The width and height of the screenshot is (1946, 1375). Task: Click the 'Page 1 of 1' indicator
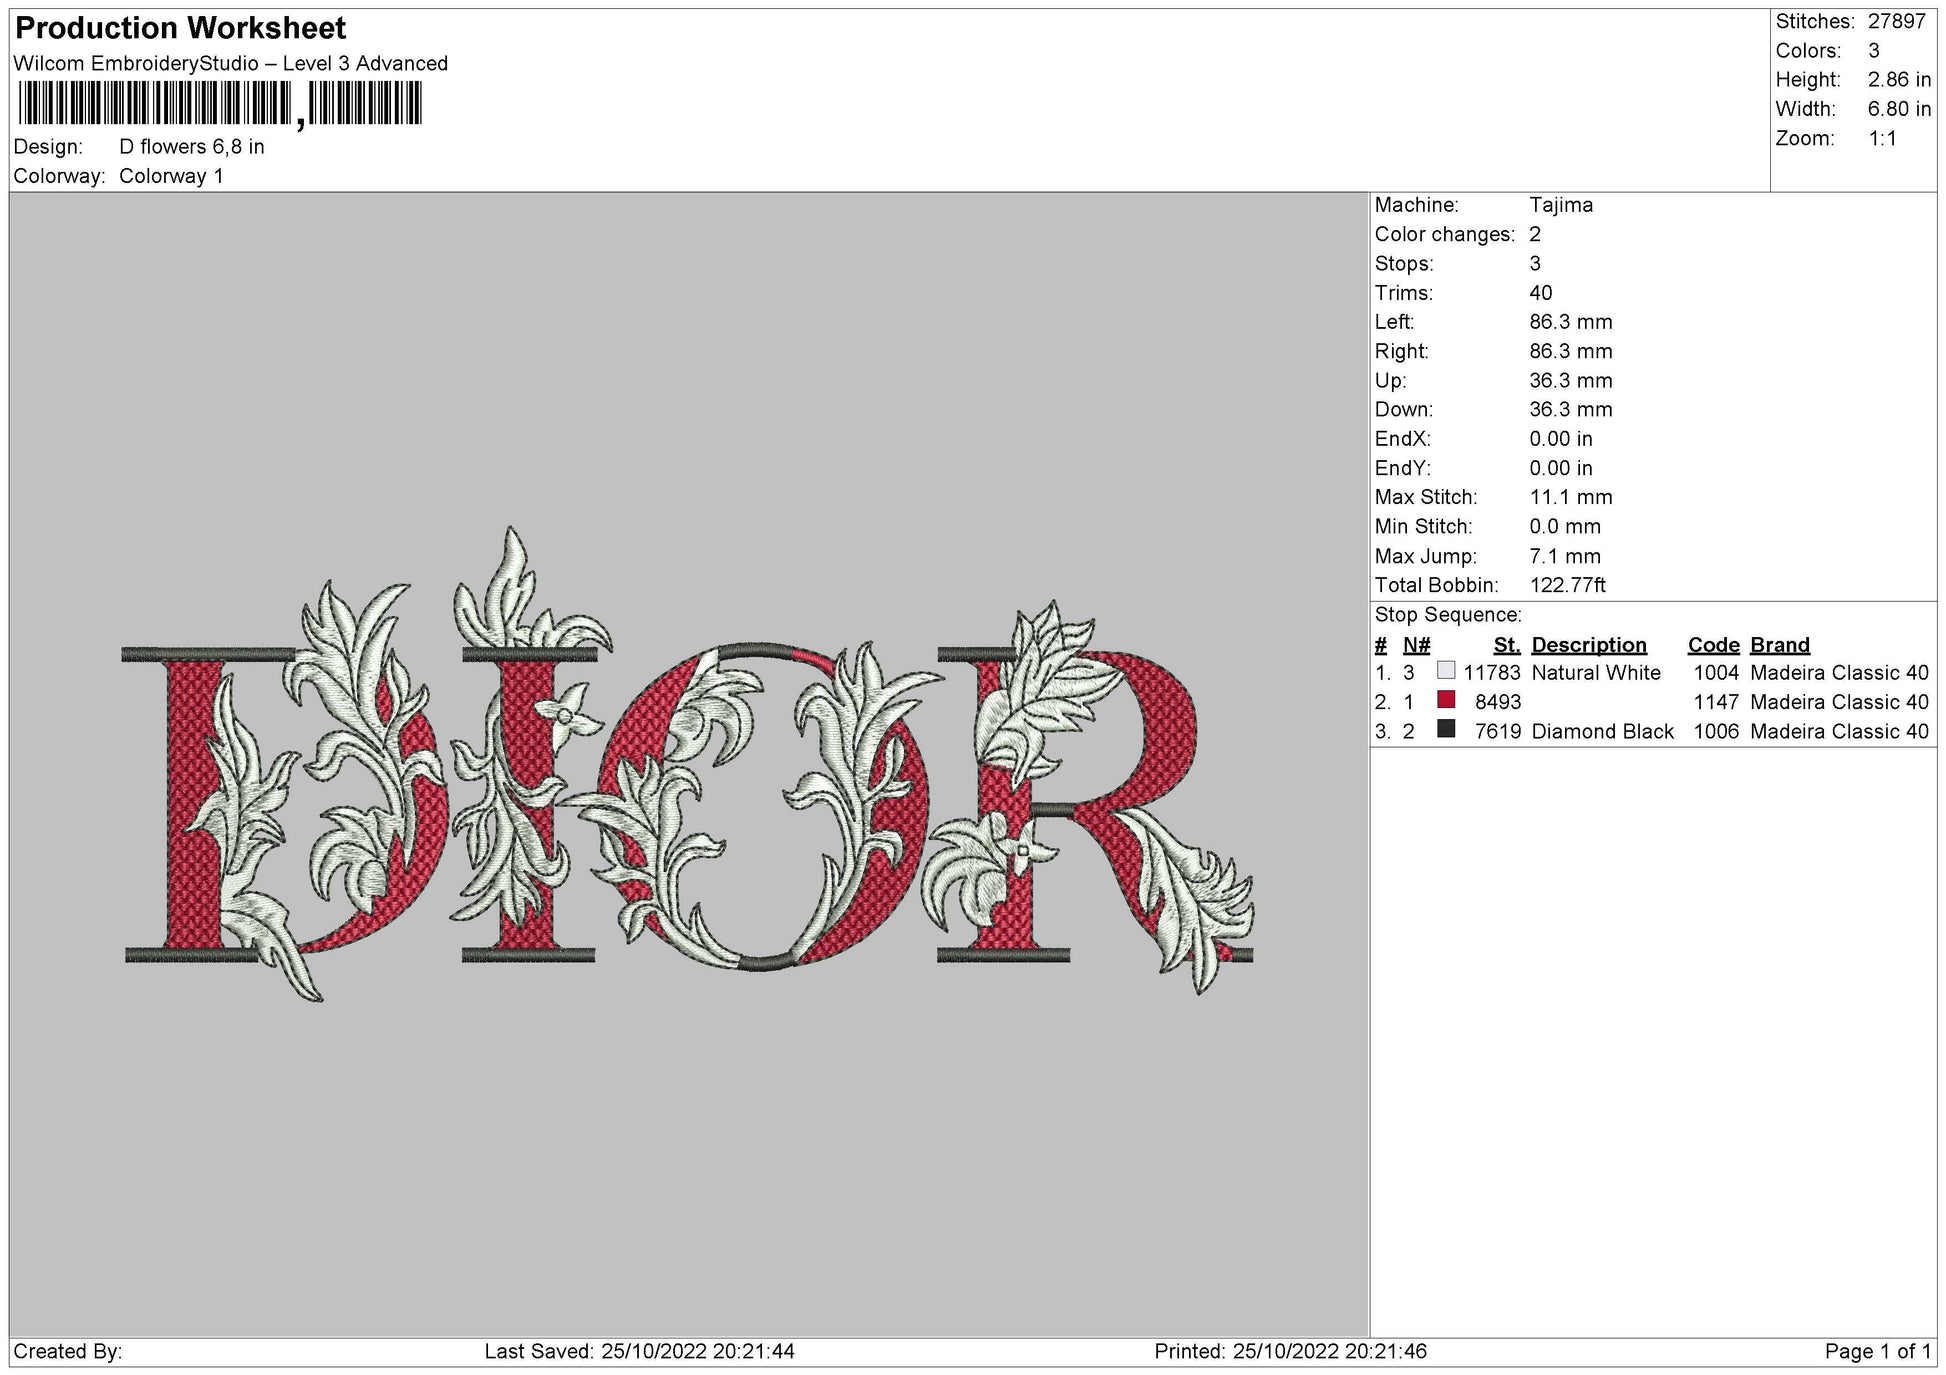point(1878,1352)
